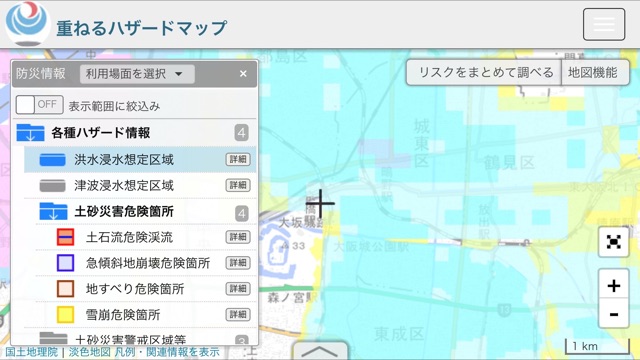Viewport: 640px width, 360px height.
Task: Click the 鶴見区 map label
Action: [x=509, y=162]
